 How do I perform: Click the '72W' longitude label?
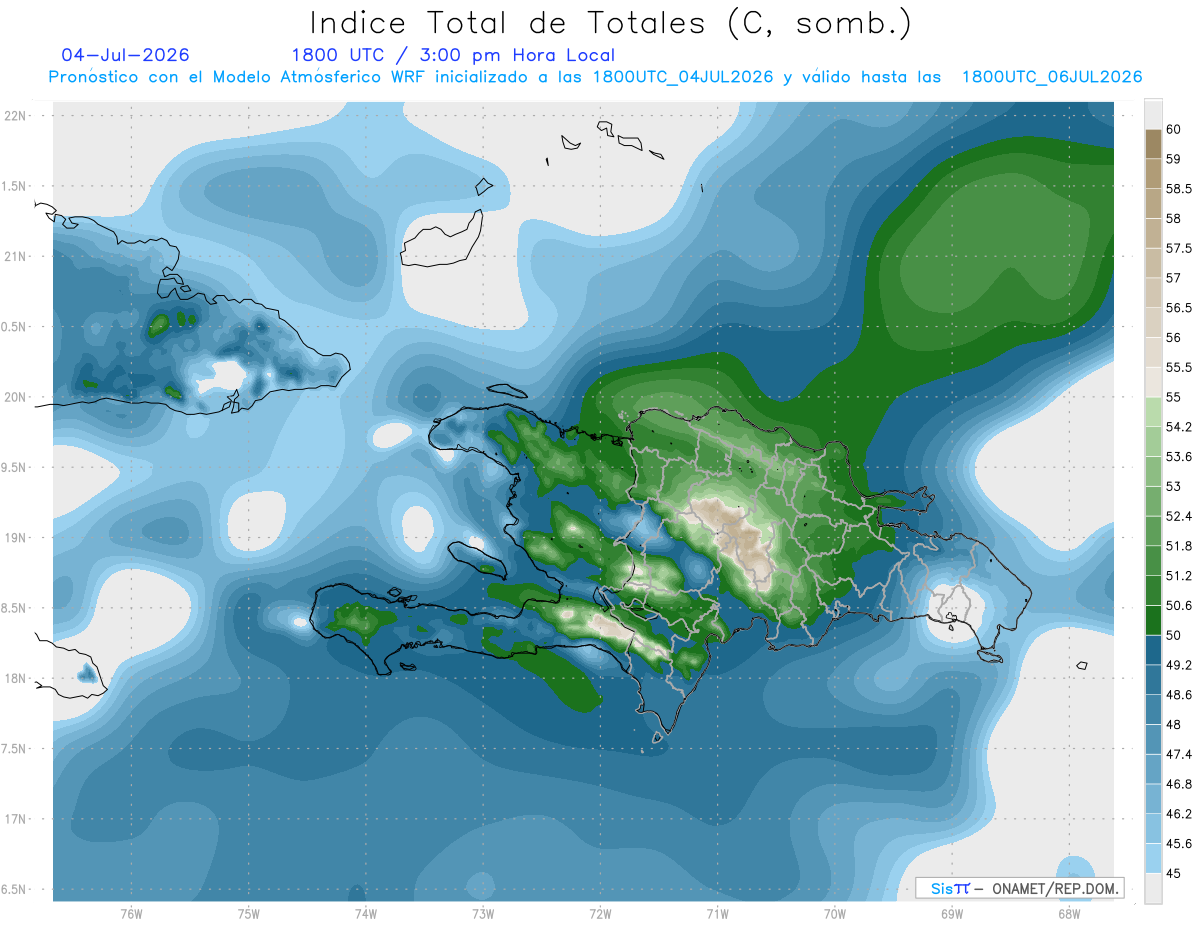click(x=600, y=914)
